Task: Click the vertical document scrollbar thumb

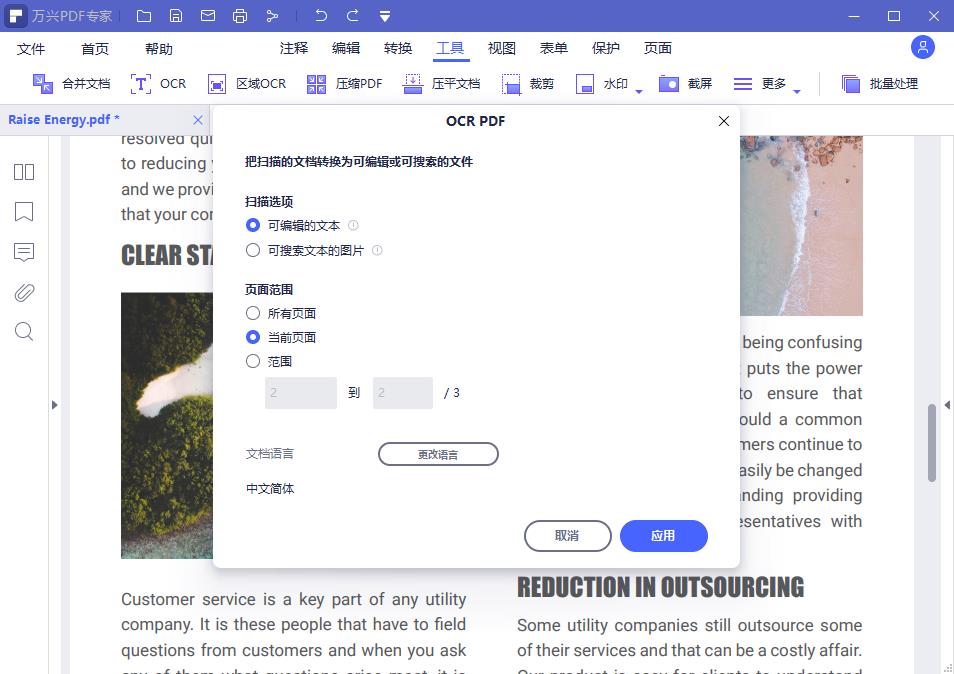Action: tap(932, 440)
